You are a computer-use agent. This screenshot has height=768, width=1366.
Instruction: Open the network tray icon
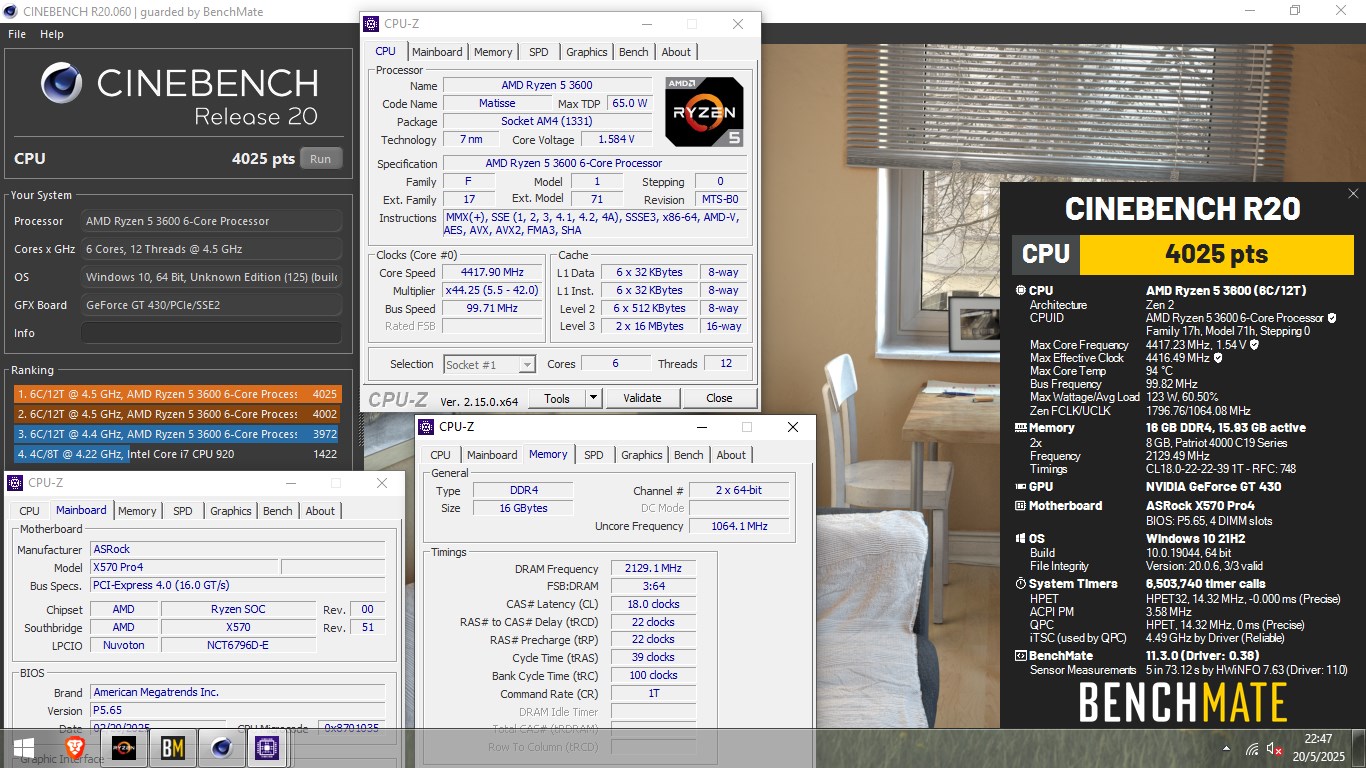1252,748
